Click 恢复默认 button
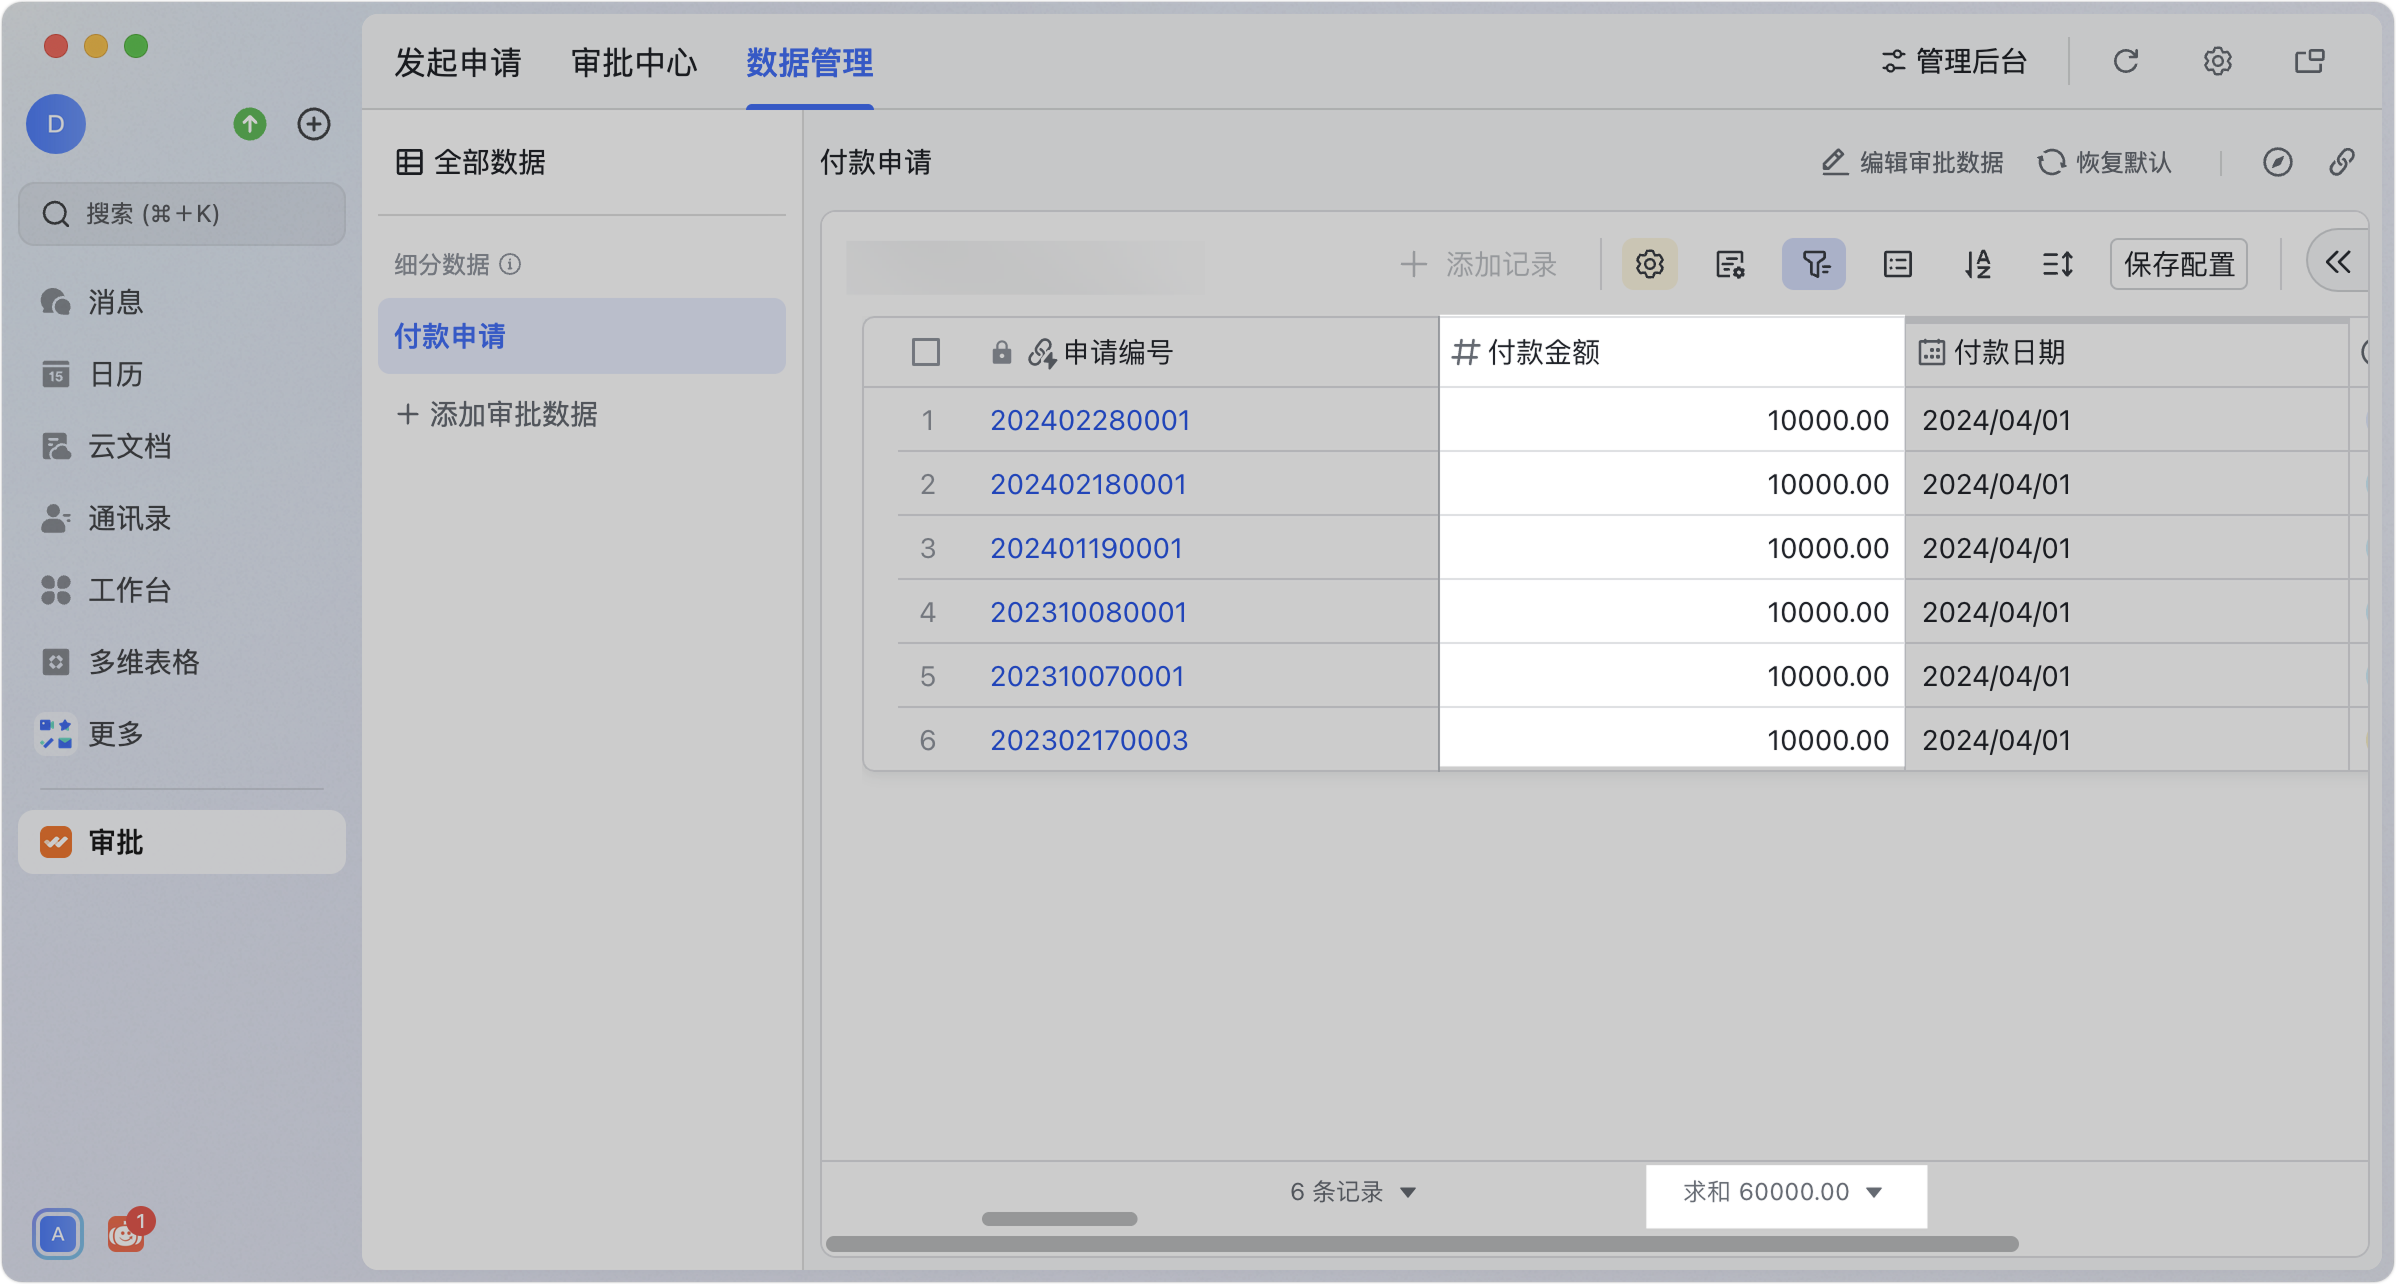This screenshot has width=2396, height=1284. coord(2104,162)
